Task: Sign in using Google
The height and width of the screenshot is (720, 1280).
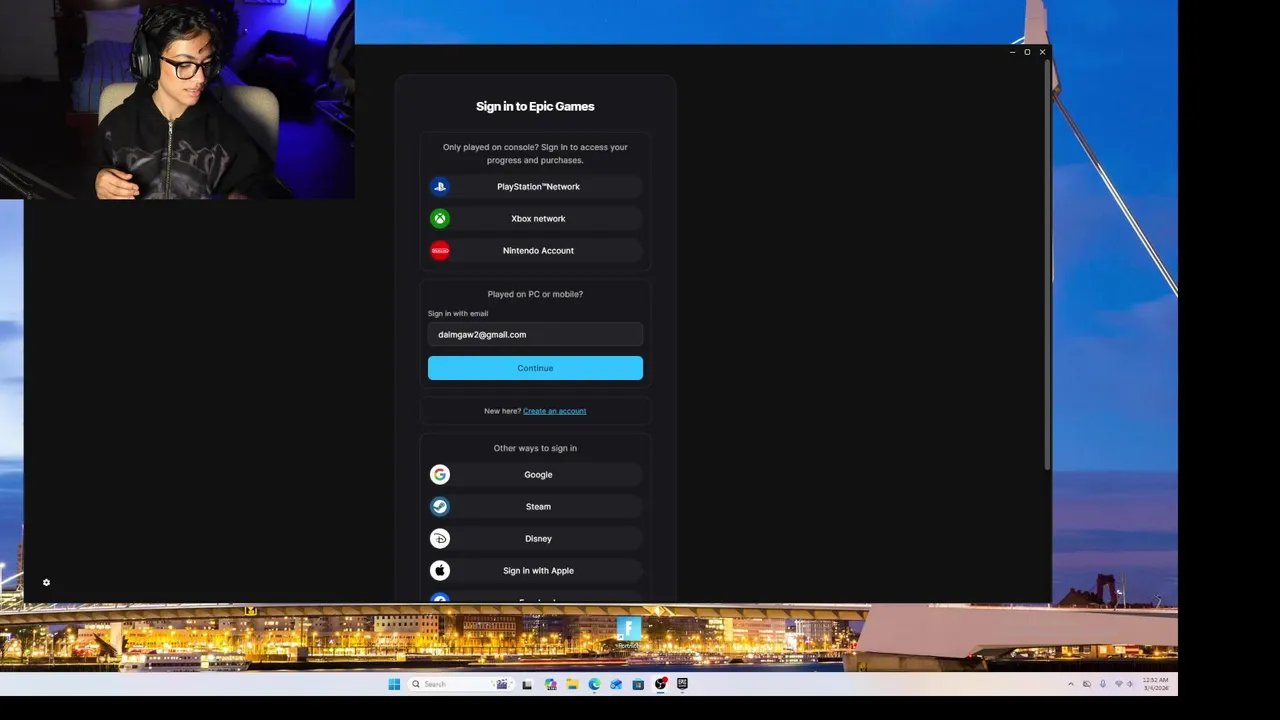Action: coord(535,474)
